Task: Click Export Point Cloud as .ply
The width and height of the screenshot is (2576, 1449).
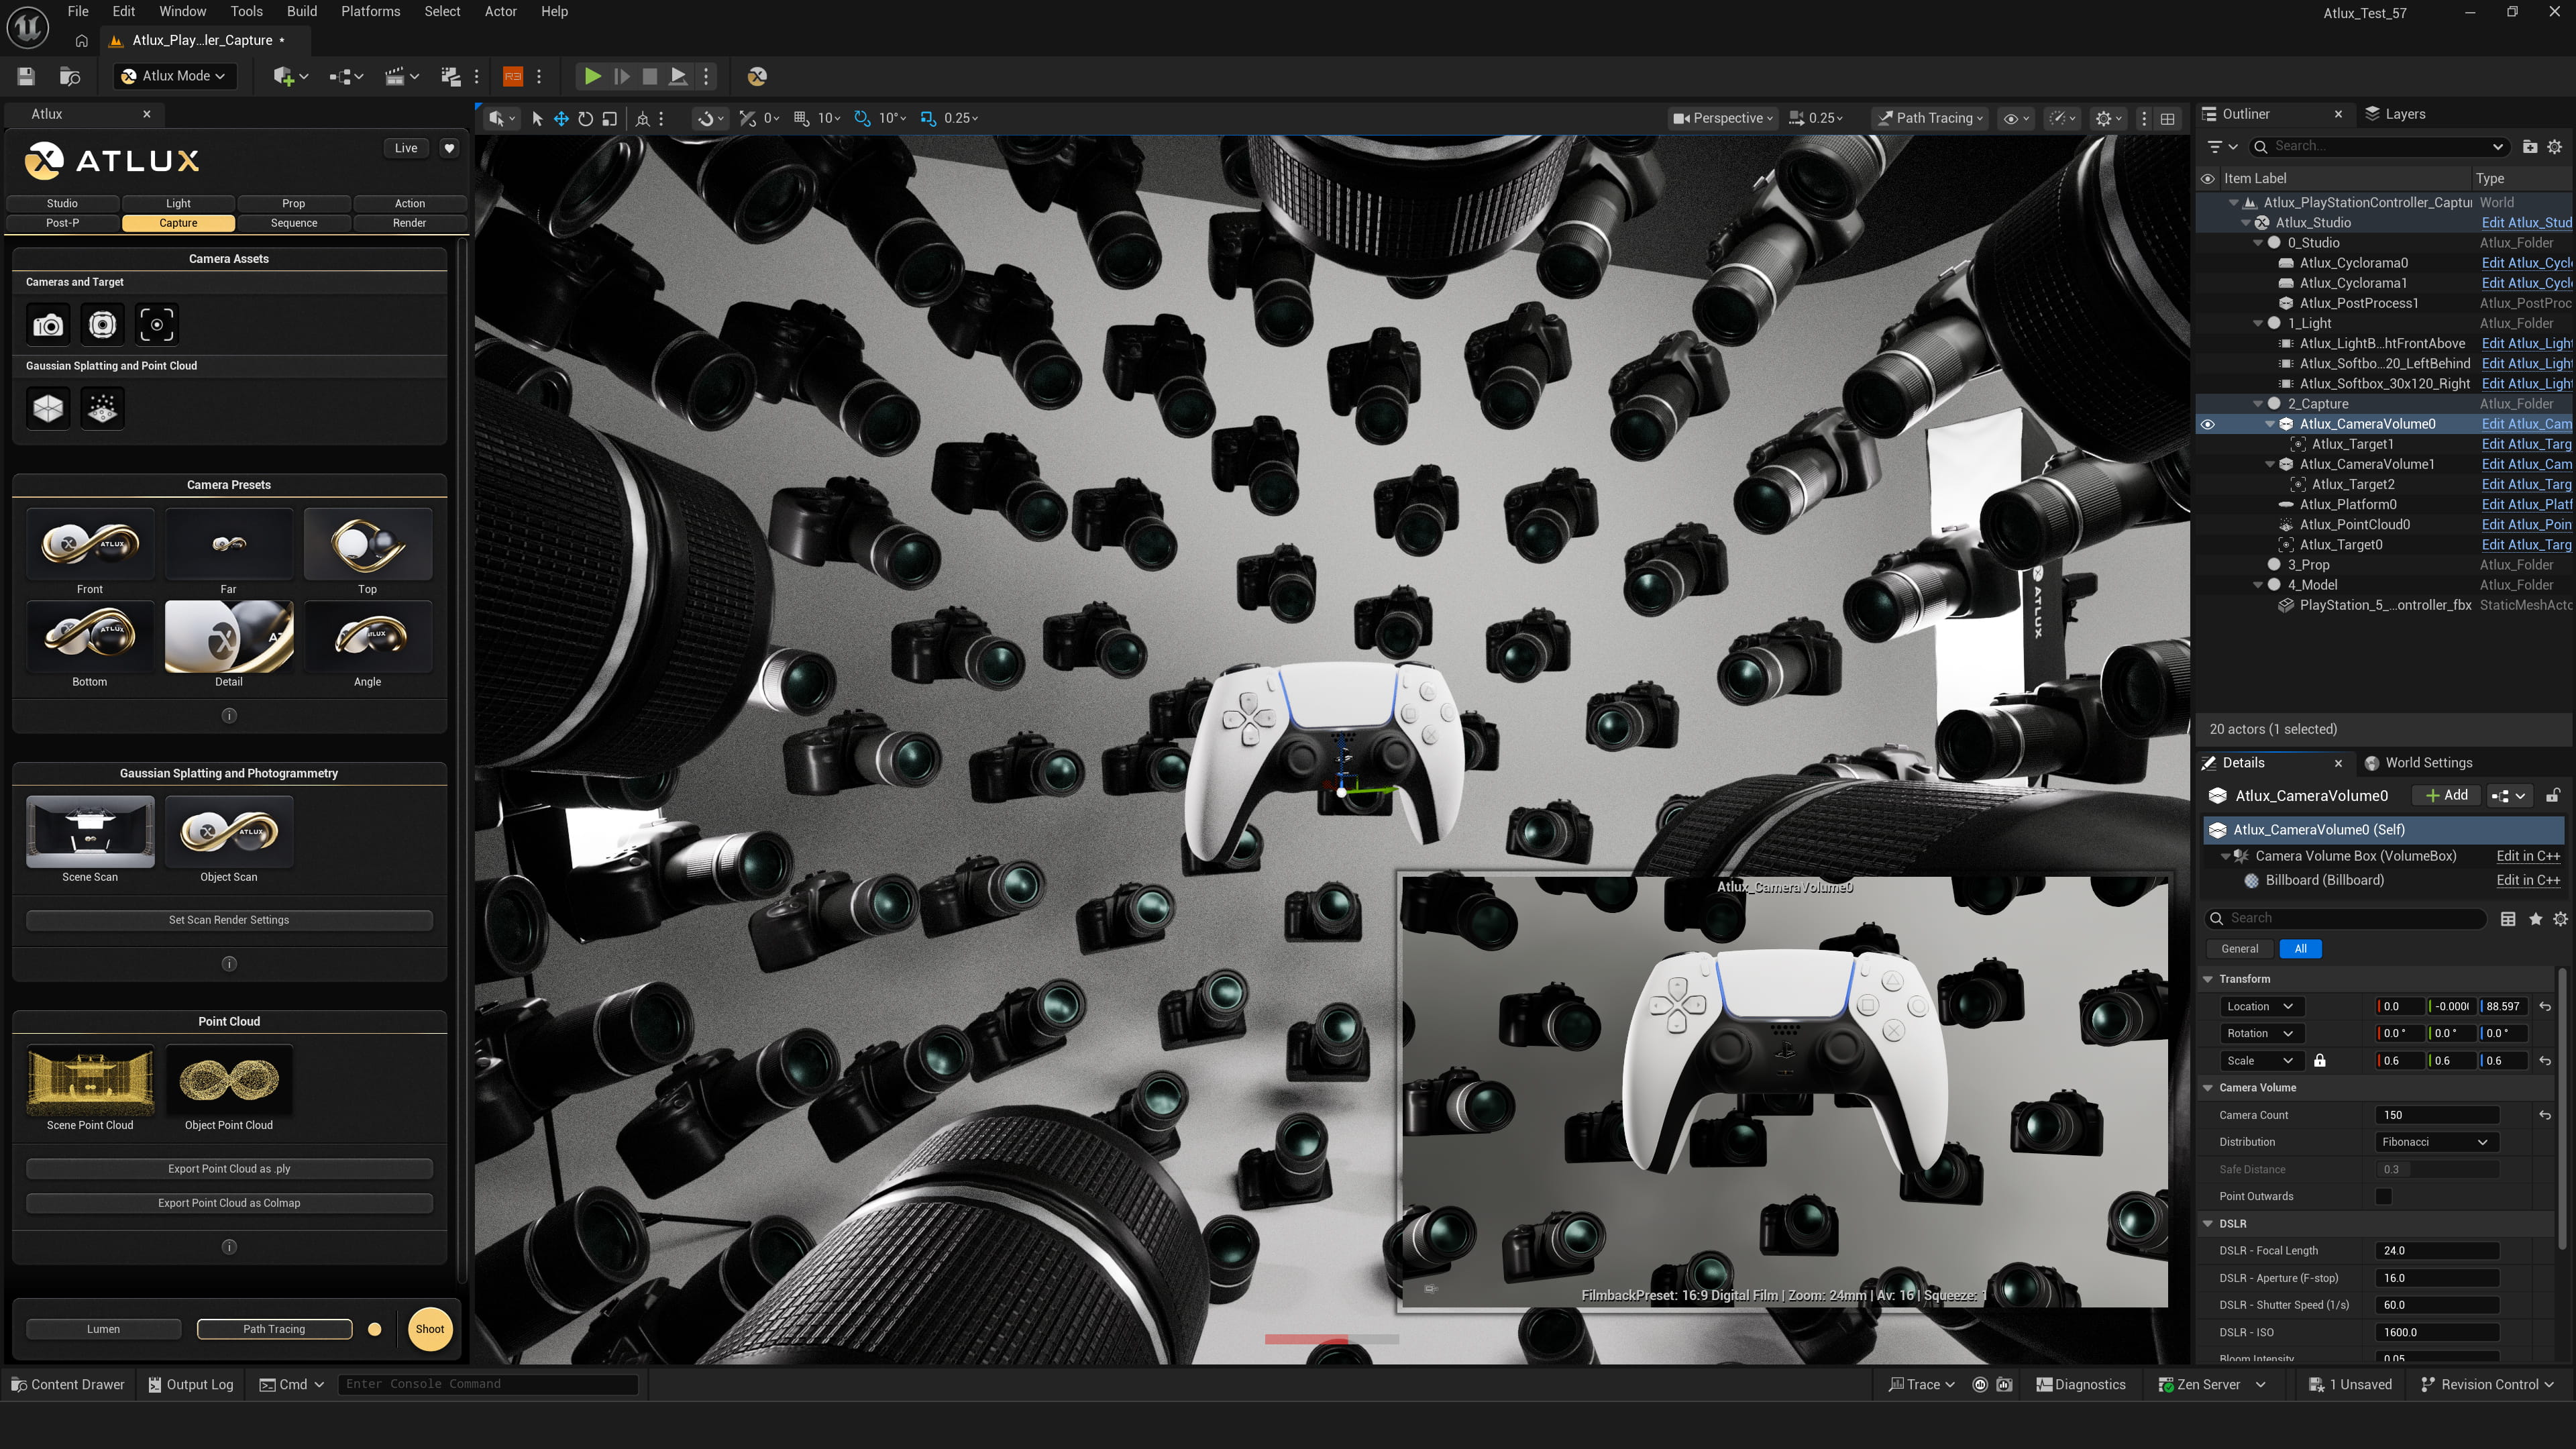Action: pos(228,1167)
